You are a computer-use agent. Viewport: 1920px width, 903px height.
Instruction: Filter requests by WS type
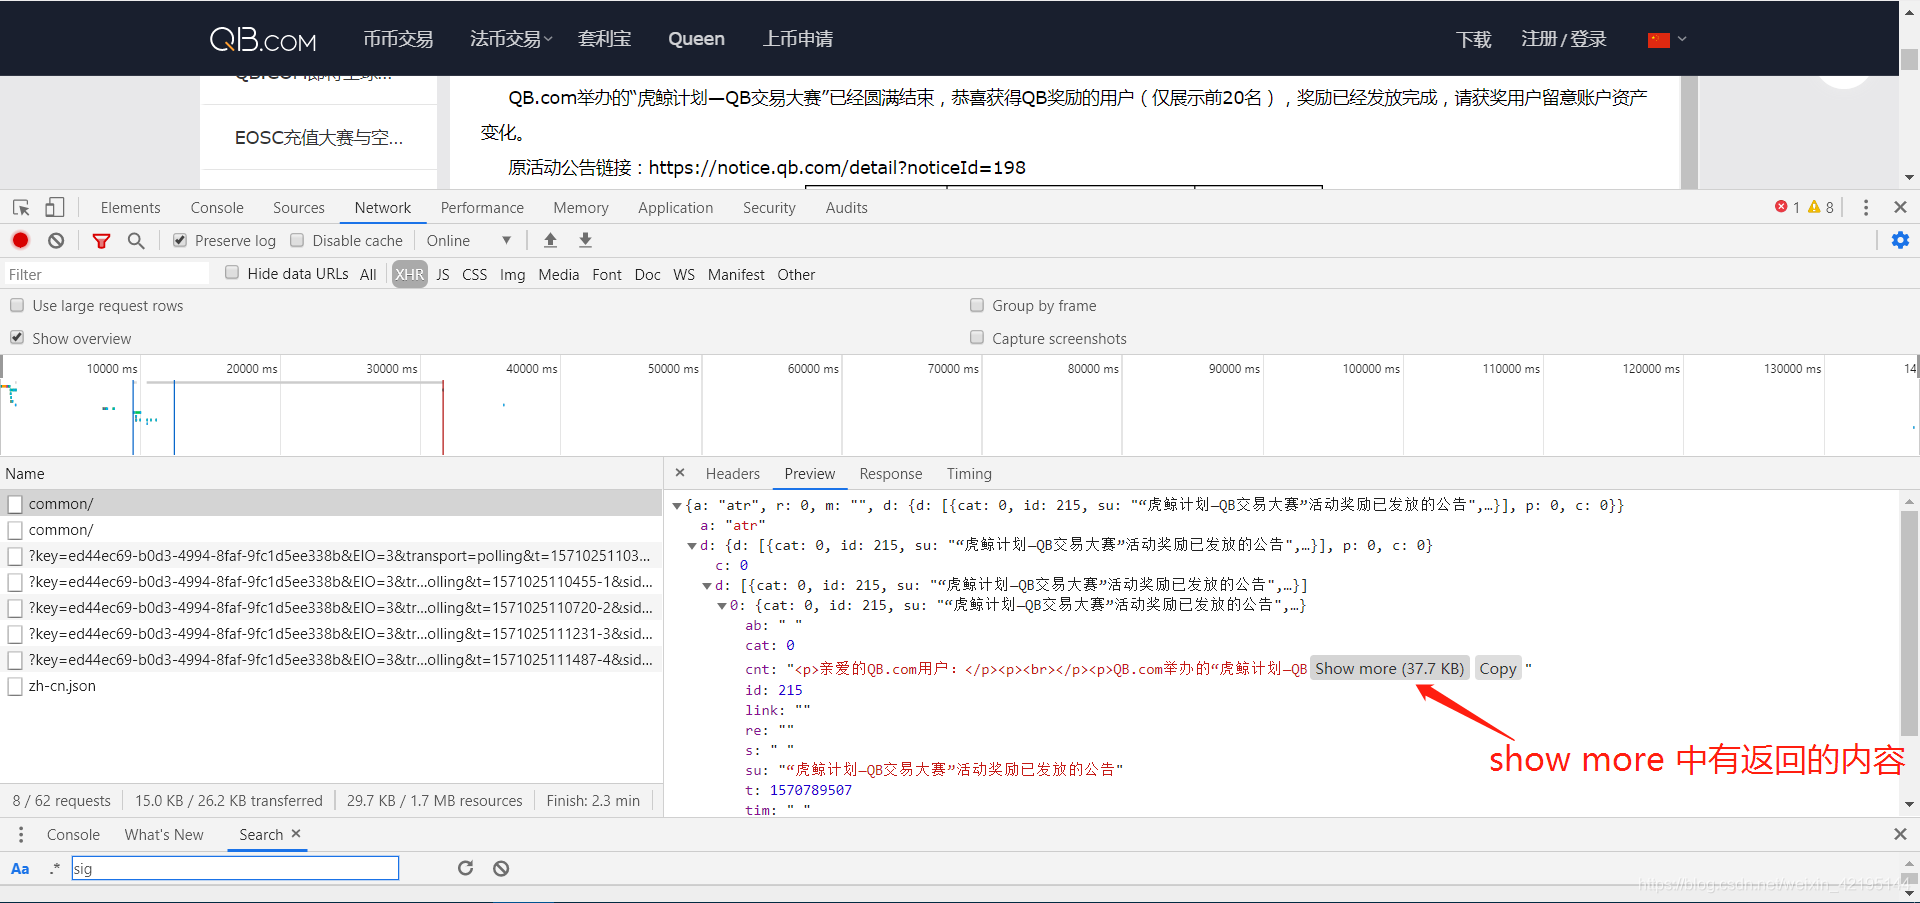point(684,274)
